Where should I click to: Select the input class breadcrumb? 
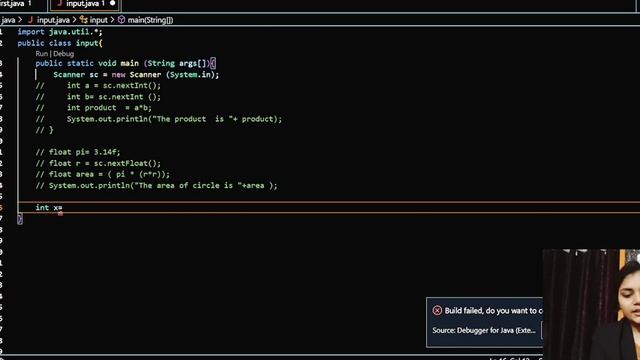point(98,20)
